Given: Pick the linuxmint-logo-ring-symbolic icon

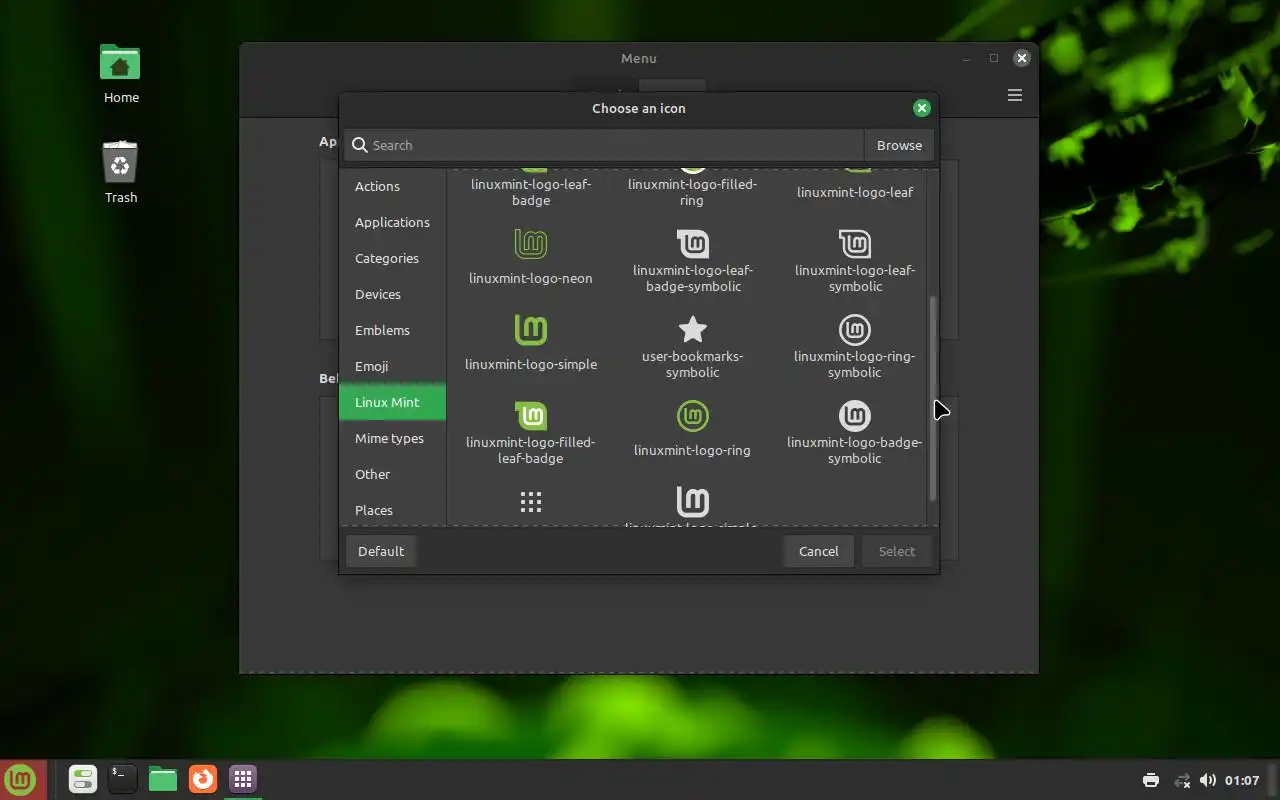Looking at the screenshot, I should point(855,329).
